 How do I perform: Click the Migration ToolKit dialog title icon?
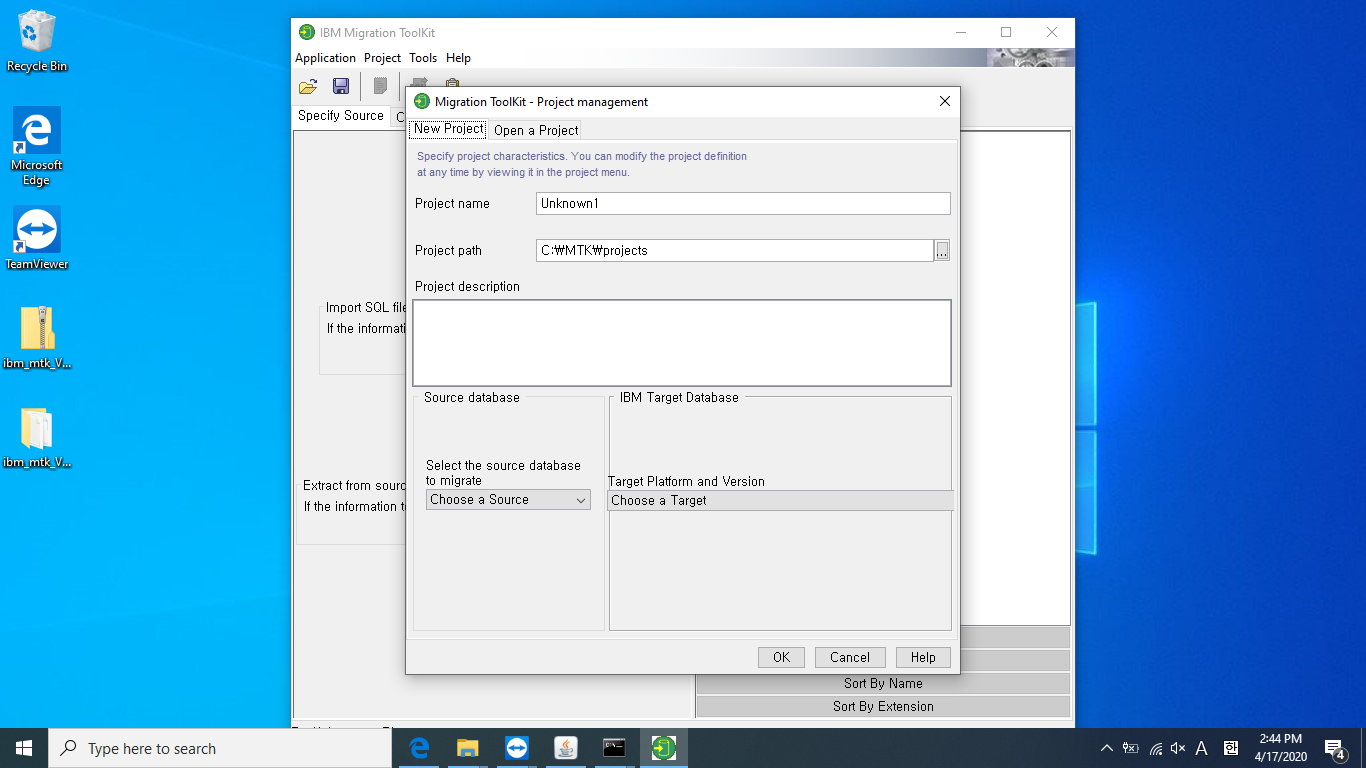422,101
